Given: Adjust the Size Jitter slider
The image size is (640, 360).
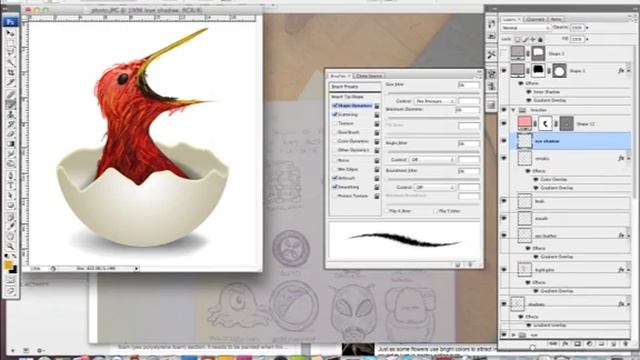Looking at the screenshot, I should click(433, 93).
